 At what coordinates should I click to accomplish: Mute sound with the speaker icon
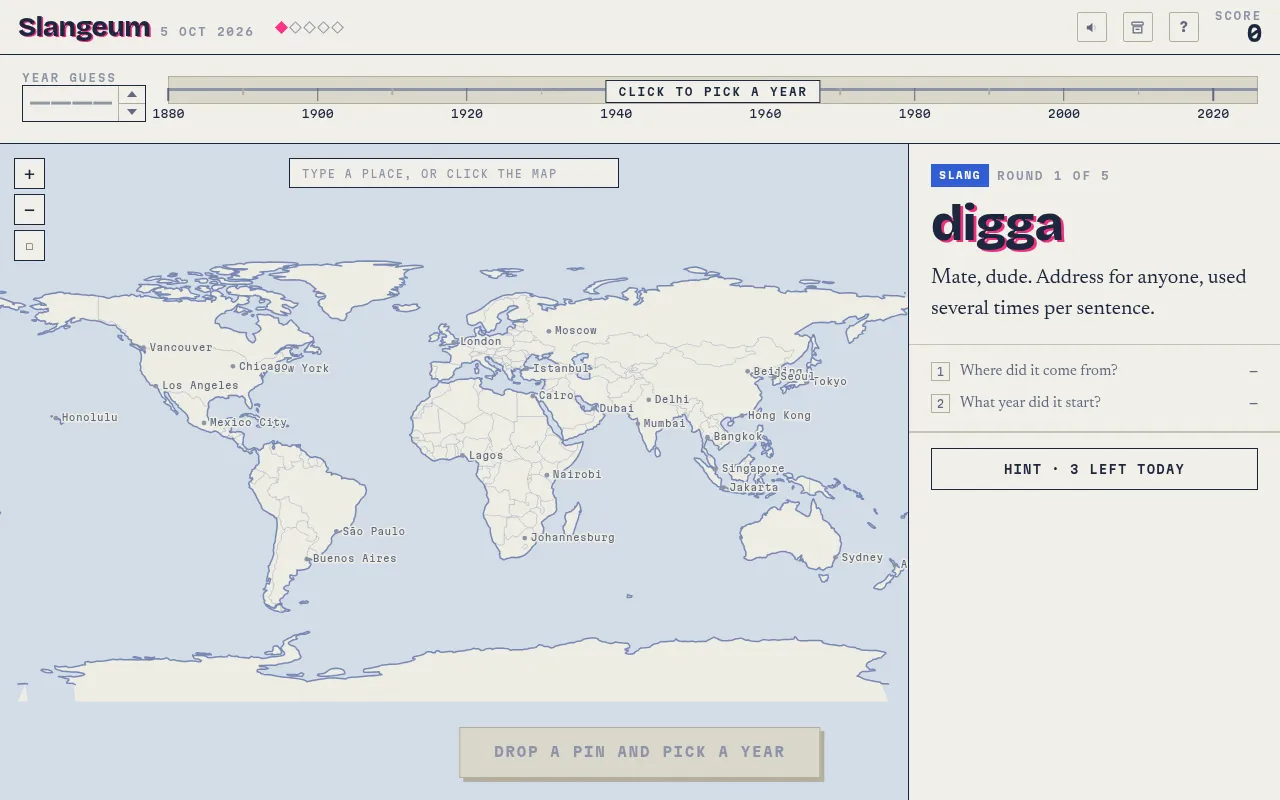[1092, 27]
